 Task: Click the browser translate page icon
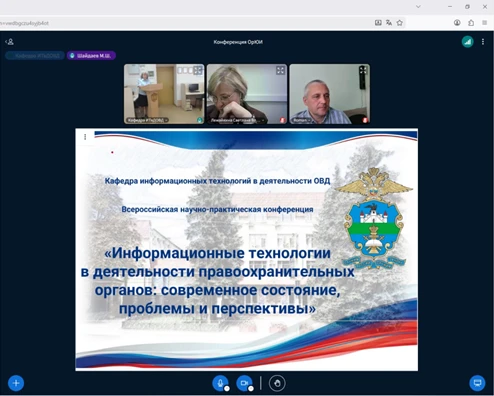coord(389,23)
